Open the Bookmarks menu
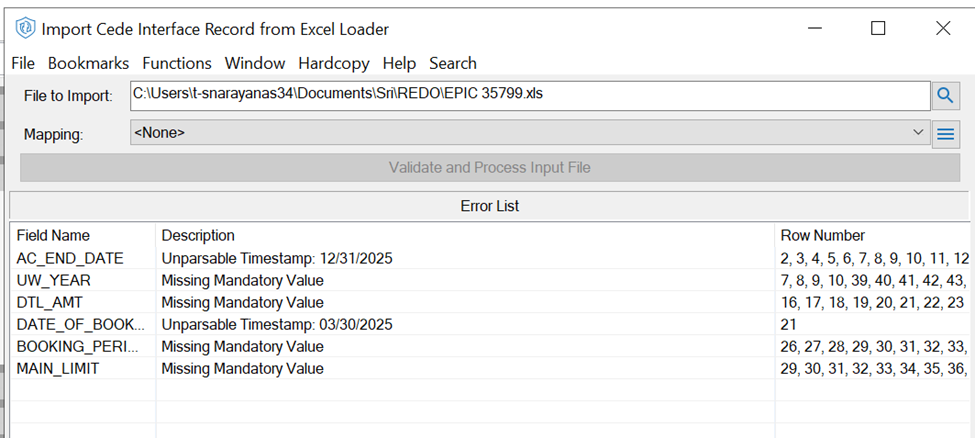Image resolution: width=975 pixels, height=438 pixels. coord(88,63)
